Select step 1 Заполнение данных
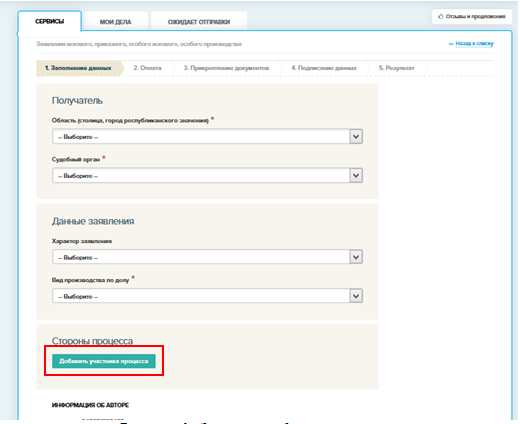The width and height of the screenshot is (520, 424). [x=78, y=68]
